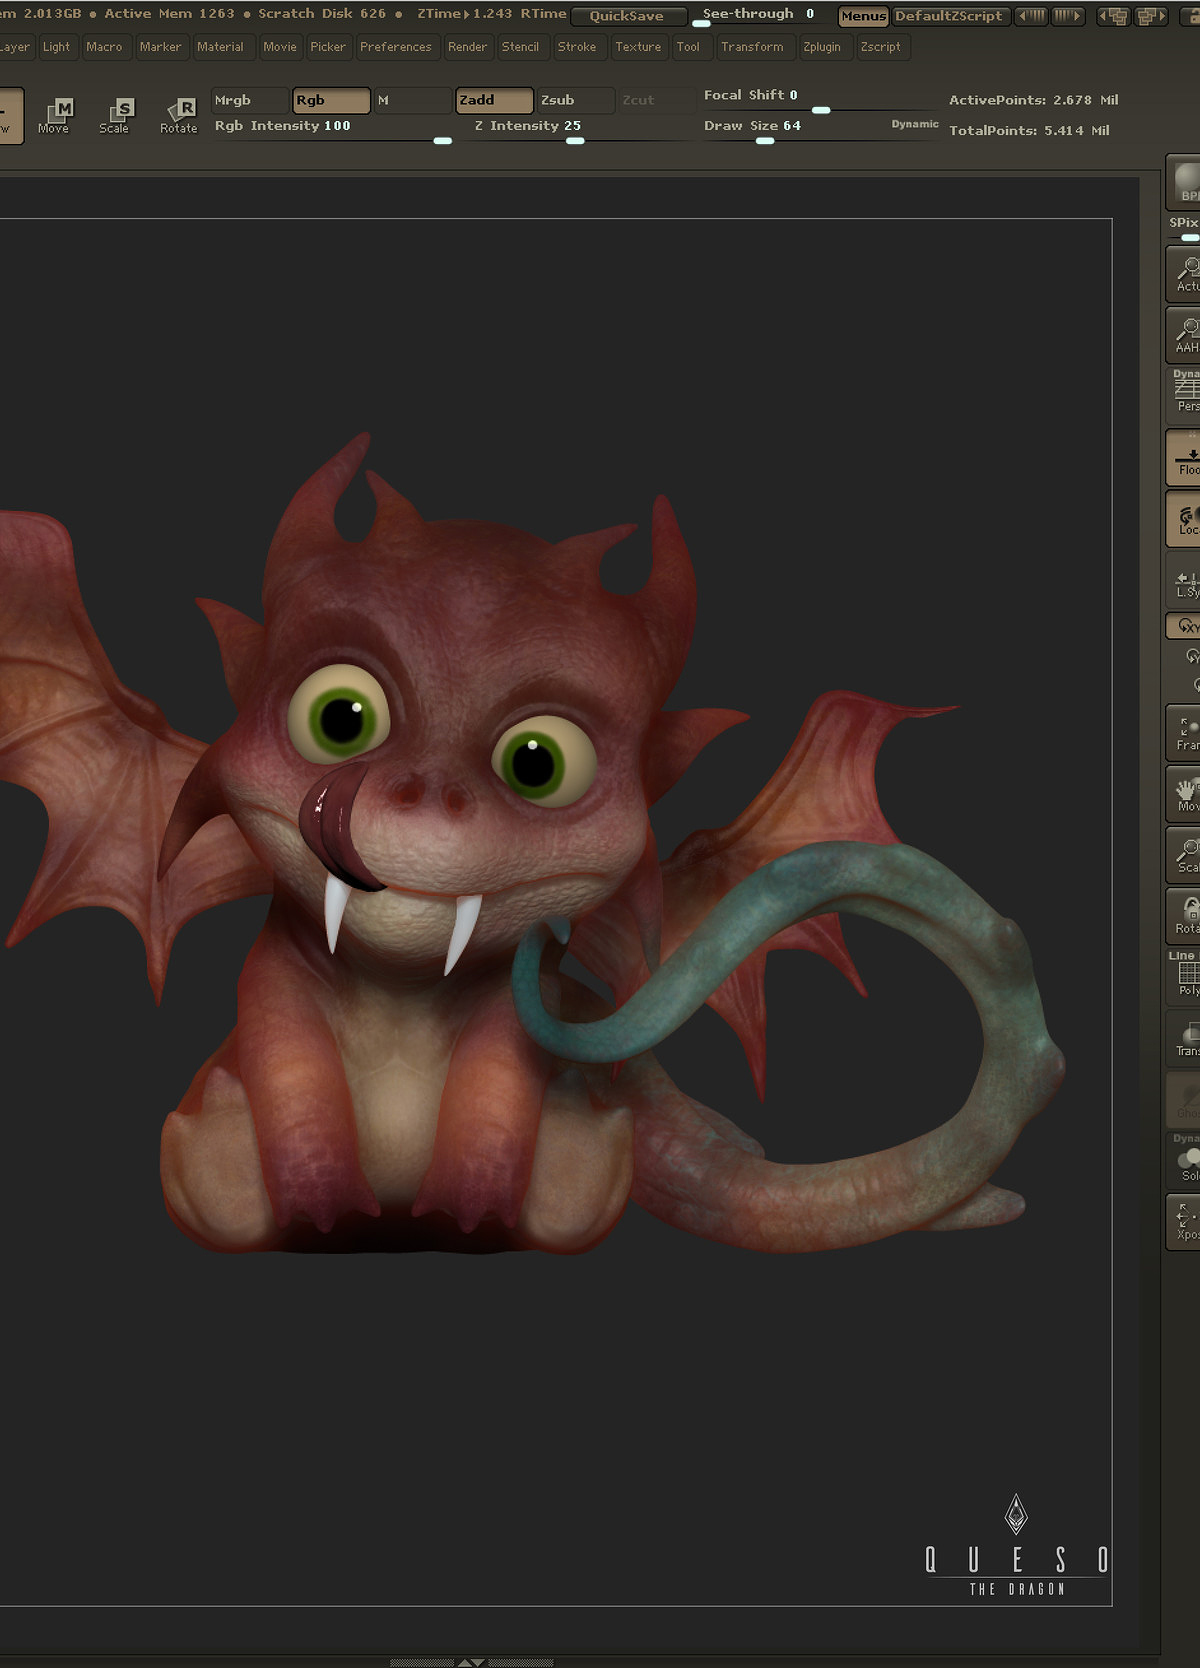The image size is (1200, 1668).
Task: Toggle Dynamic Solo mode
Action: pyautogui.click(x=1184, y=1160)
